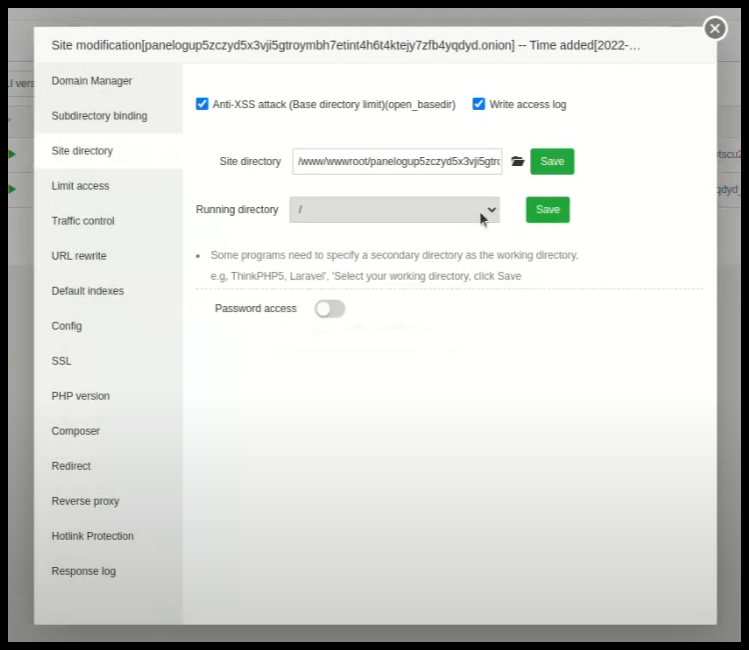Image resolution: width=749 pixels, height=650 pixels.
Task: Toggle the Write access log checkbox
Action: 479,104
